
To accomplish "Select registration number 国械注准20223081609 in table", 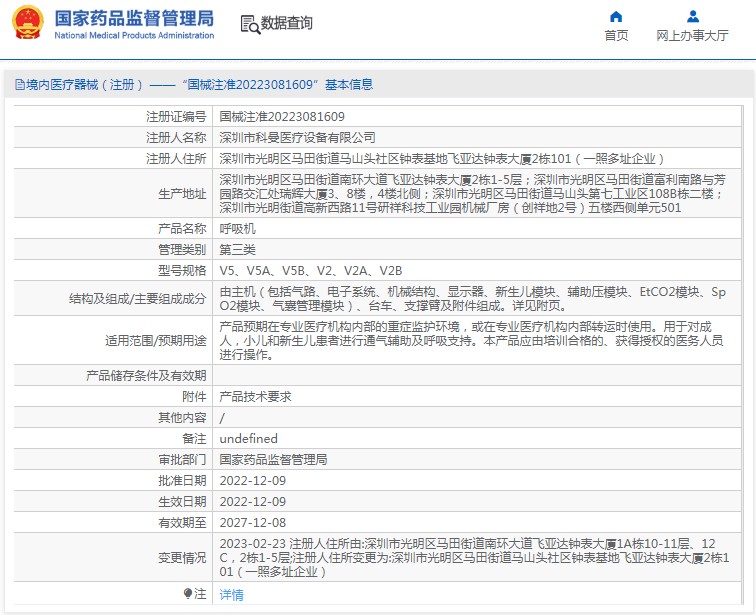I will 281,117.
